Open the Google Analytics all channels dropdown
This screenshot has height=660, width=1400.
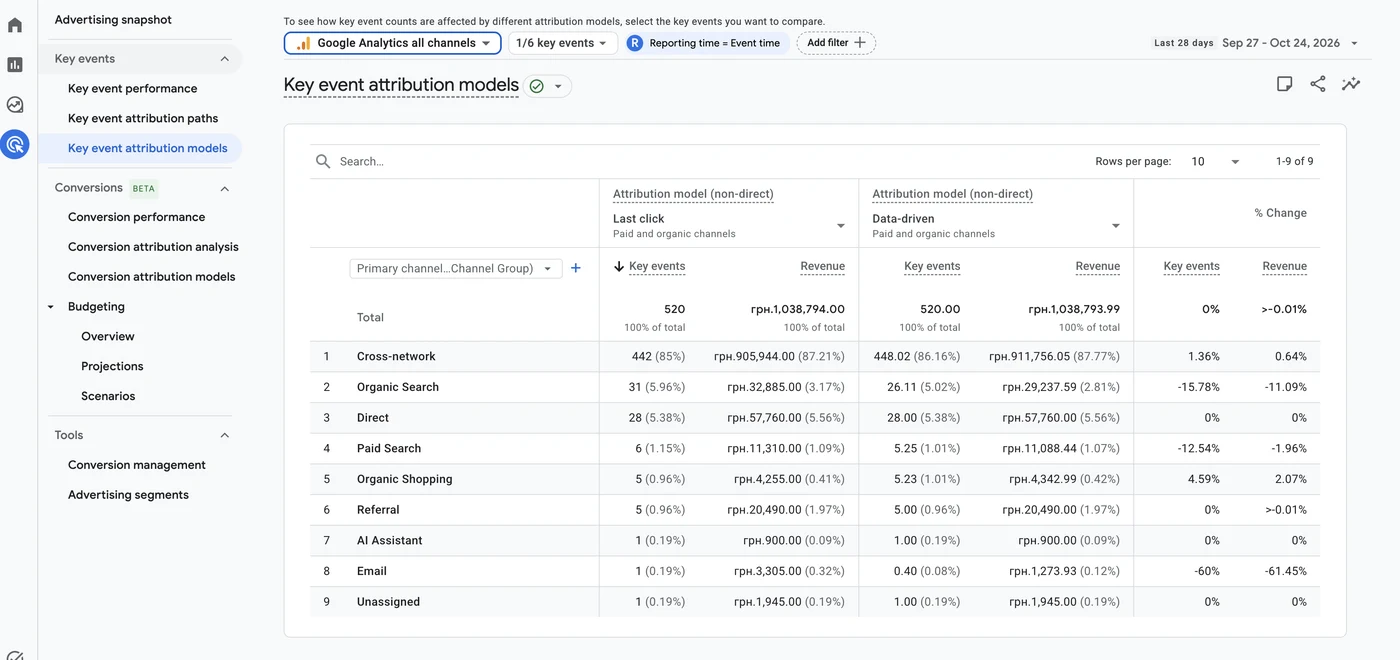pos(393,43)
